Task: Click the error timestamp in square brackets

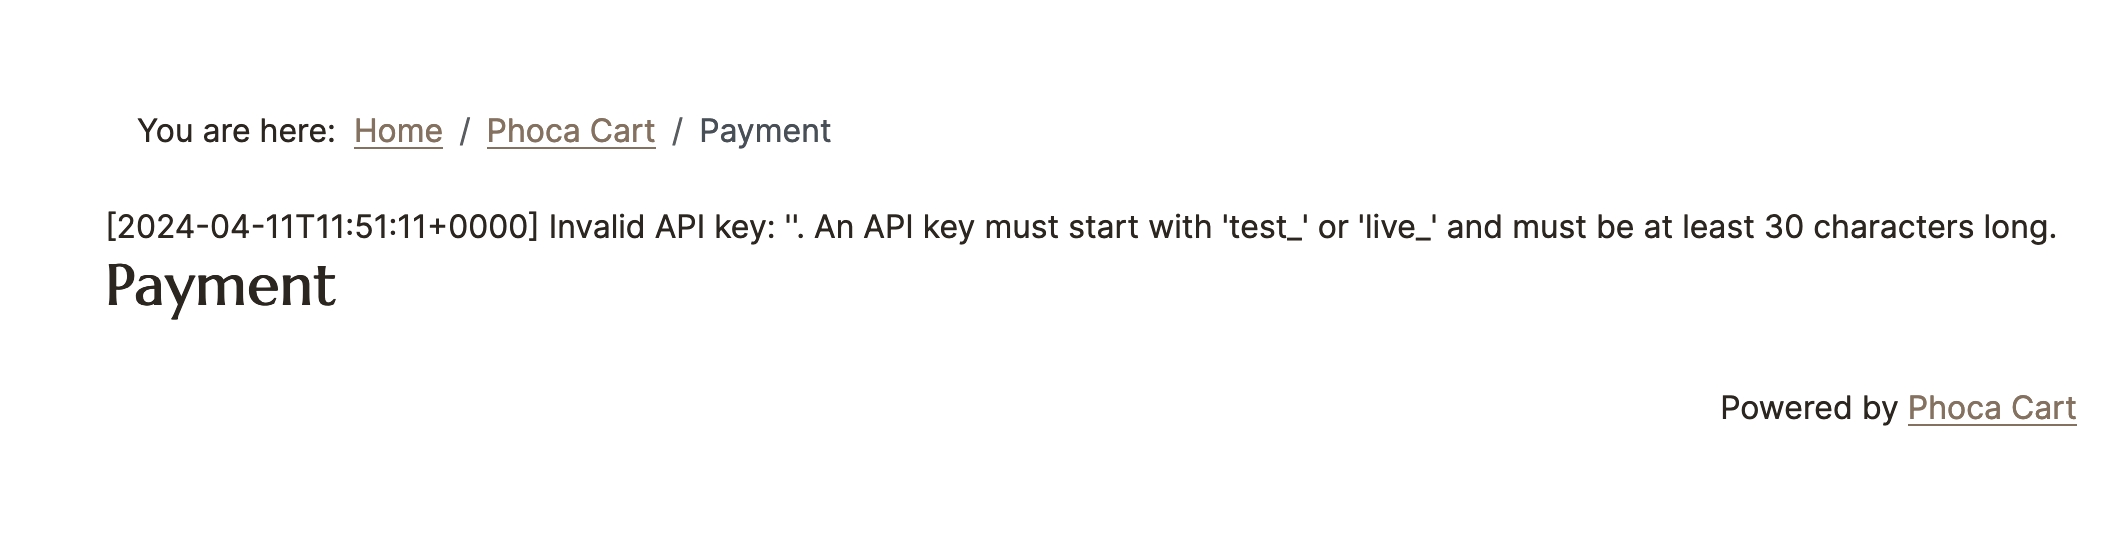Action: (x=322, y=227)
